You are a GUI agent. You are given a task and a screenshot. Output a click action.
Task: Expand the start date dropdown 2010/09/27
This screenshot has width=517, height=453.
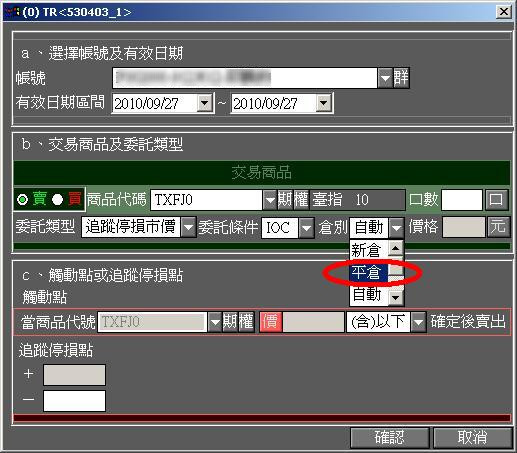pos(204,103)
